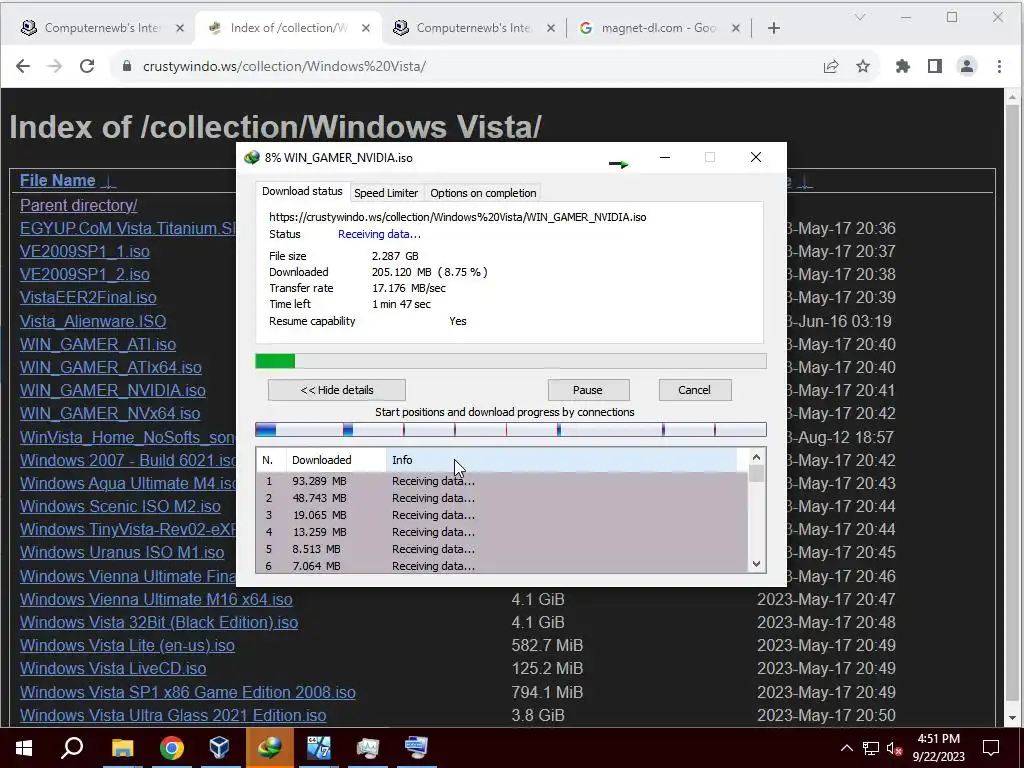Click the N. column header
The width and height of the screenshot is (1024, 768).
click(270, 460)
